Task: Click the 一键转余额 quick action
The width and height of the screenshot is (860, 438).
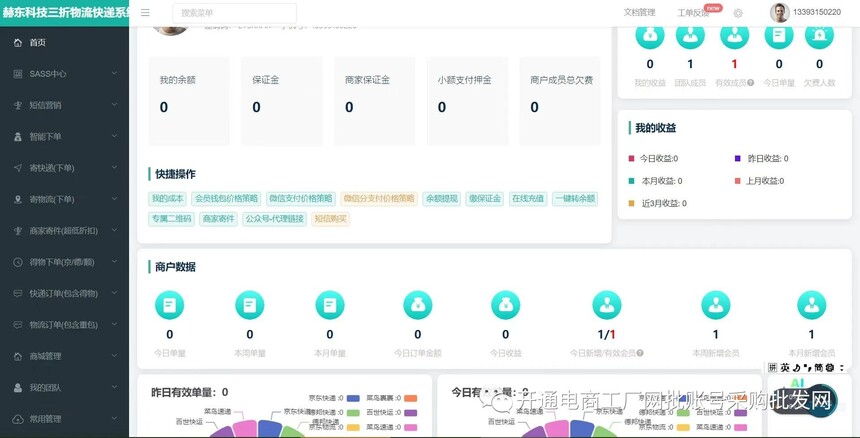Action: (x=575, y=198)
